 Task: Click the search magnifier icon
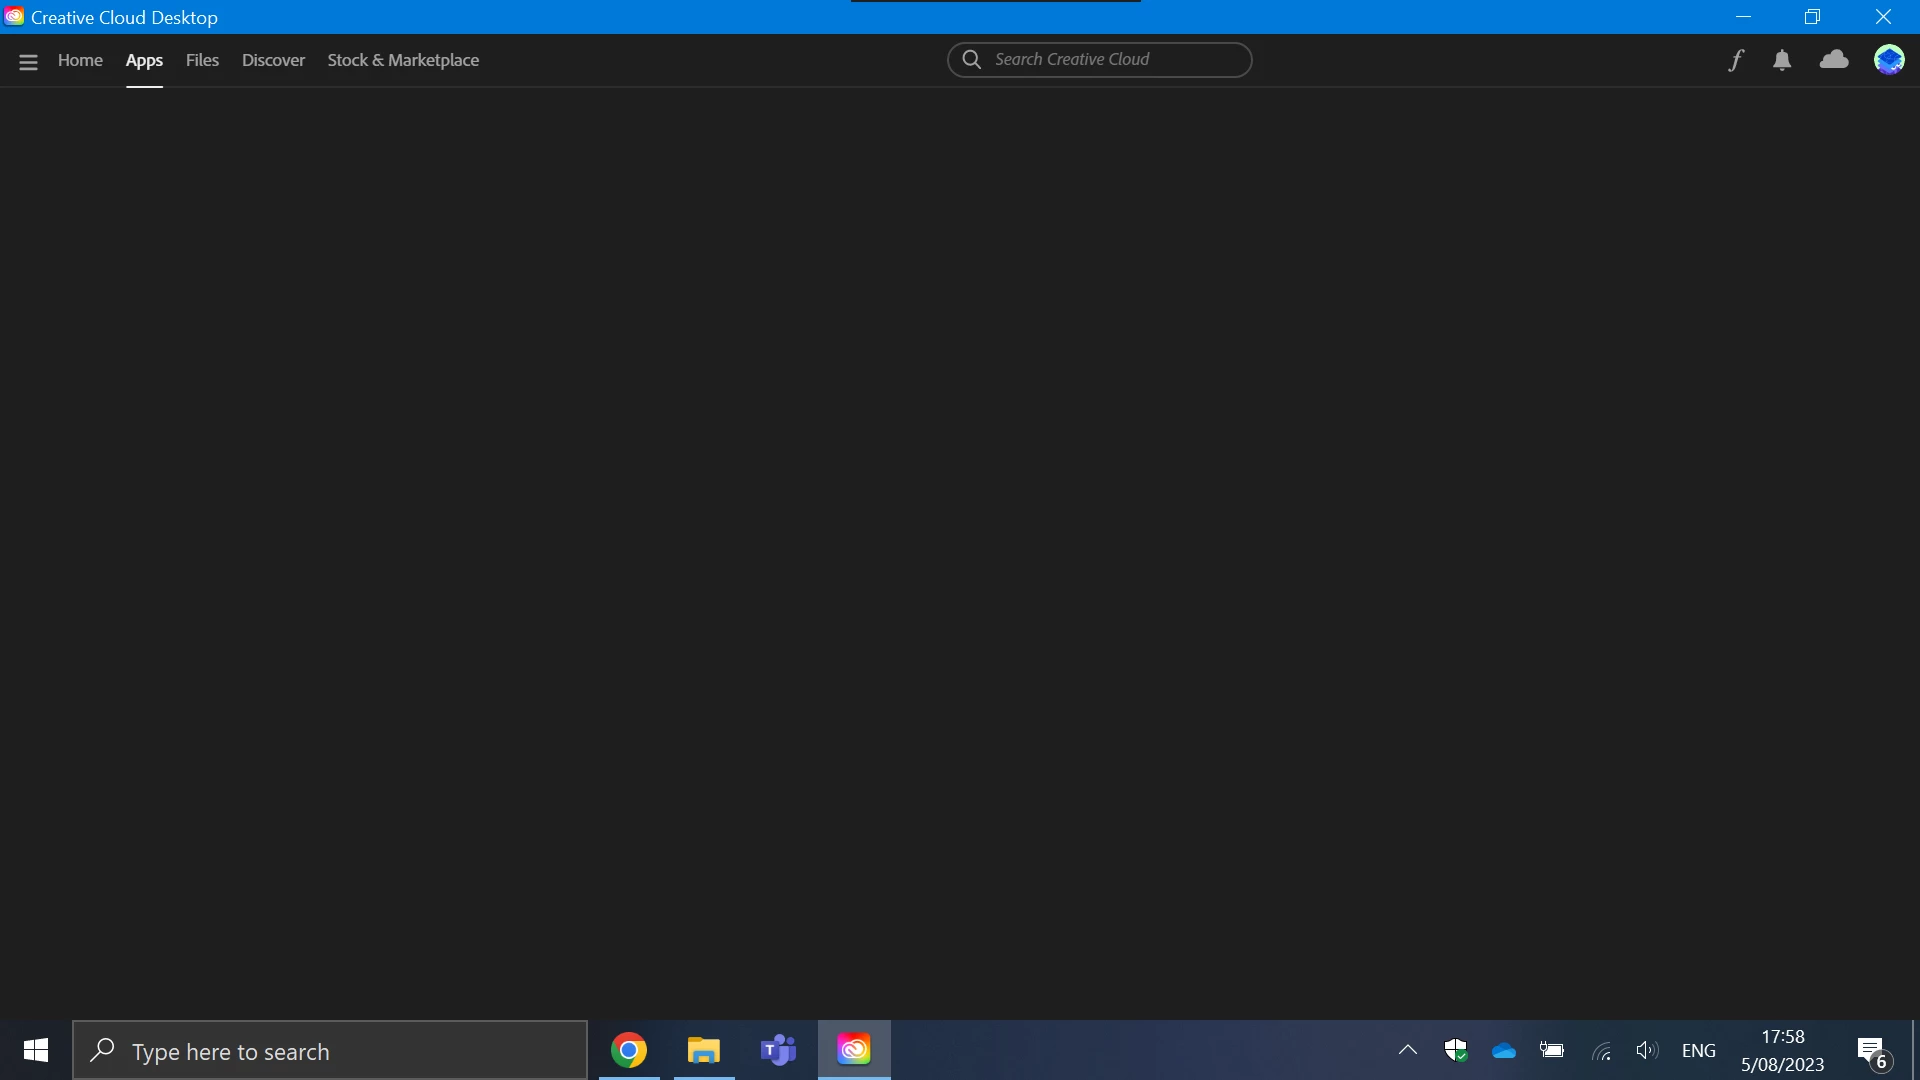coord(971,60)
